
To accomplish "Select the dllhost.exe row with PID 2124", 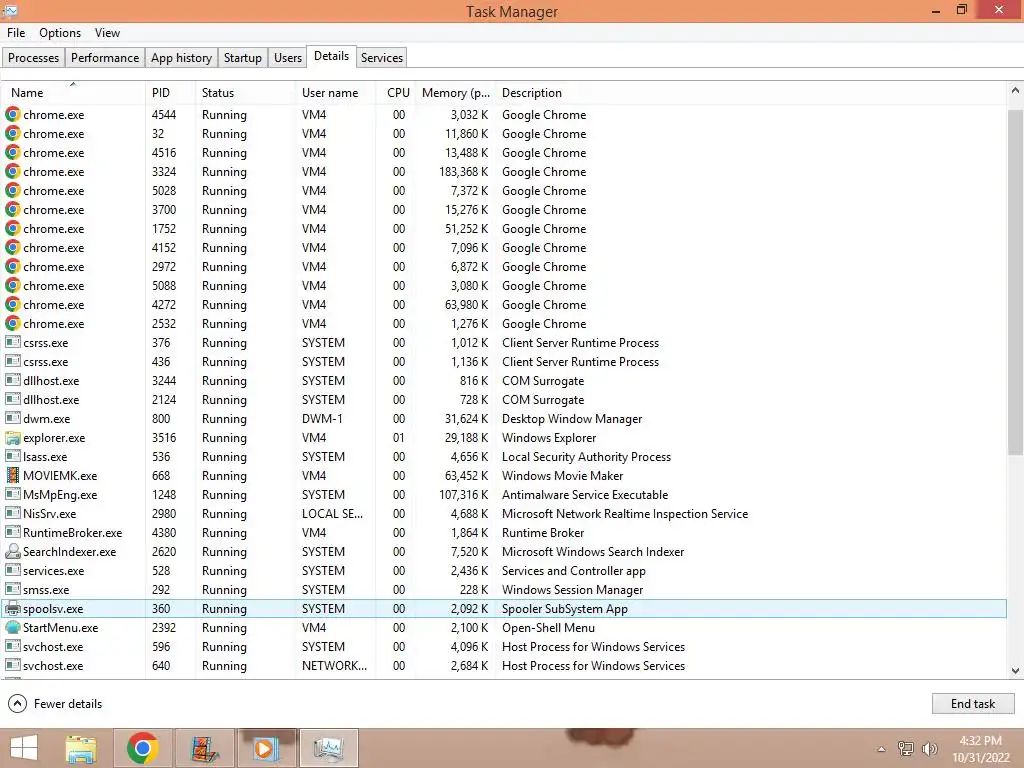I will click(x=504, y=399).
